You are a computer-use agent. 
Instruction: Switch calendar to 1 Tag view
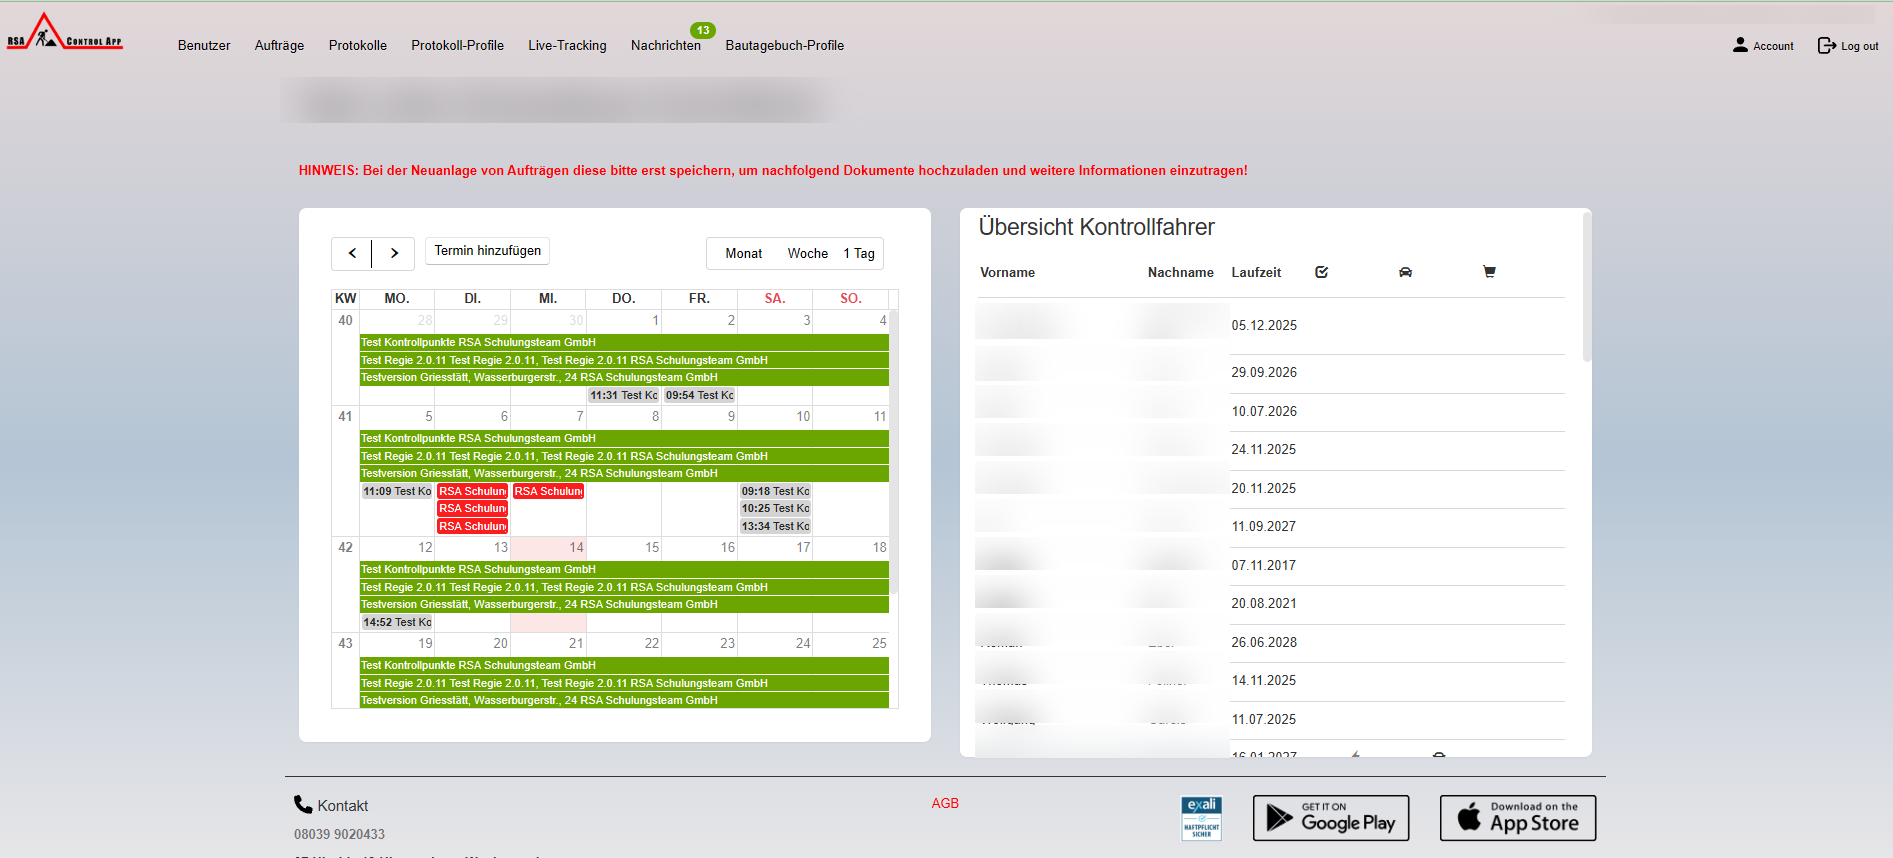click(x=859, y=254)
